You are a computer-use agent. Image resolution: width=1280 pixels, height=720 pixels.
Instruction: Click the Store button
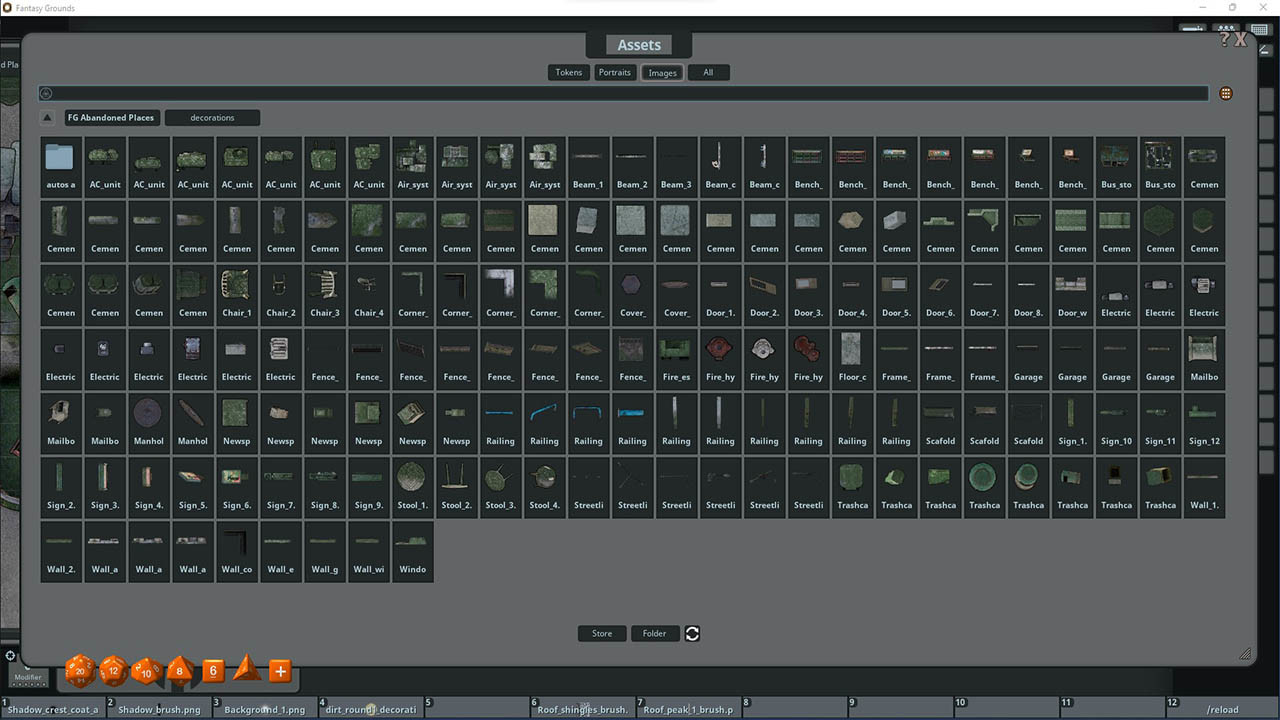tap(601, 633)
